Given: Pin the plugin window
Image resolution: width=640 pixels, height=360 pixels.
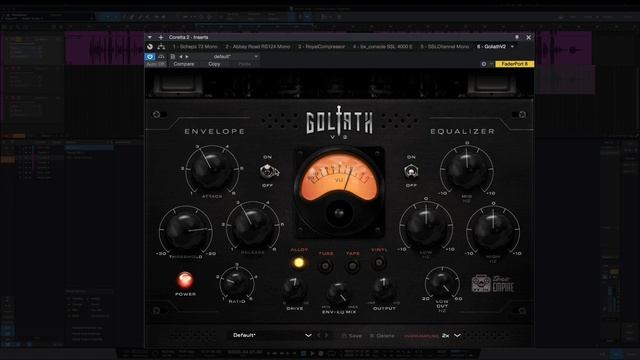Looking at the screenshot, I should [517, 37].
